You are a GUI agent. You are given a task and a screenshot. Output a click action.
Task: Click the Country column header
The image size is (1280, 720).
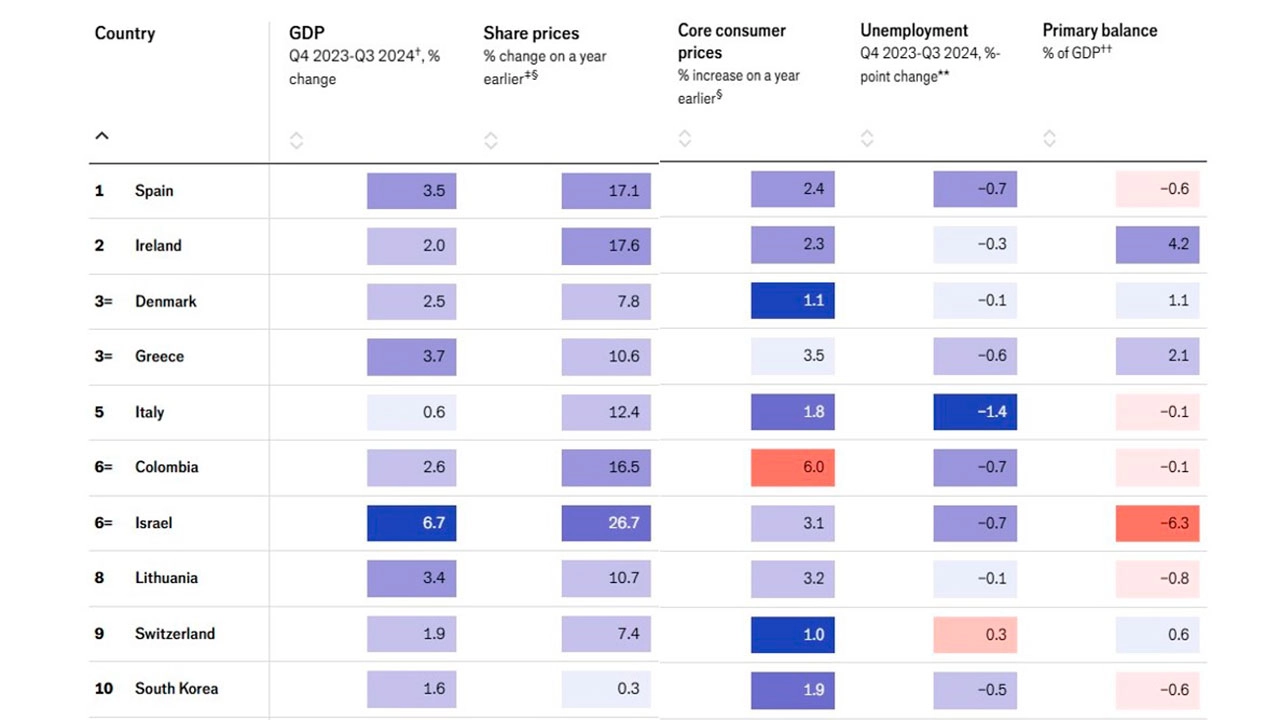click(124, 33)
